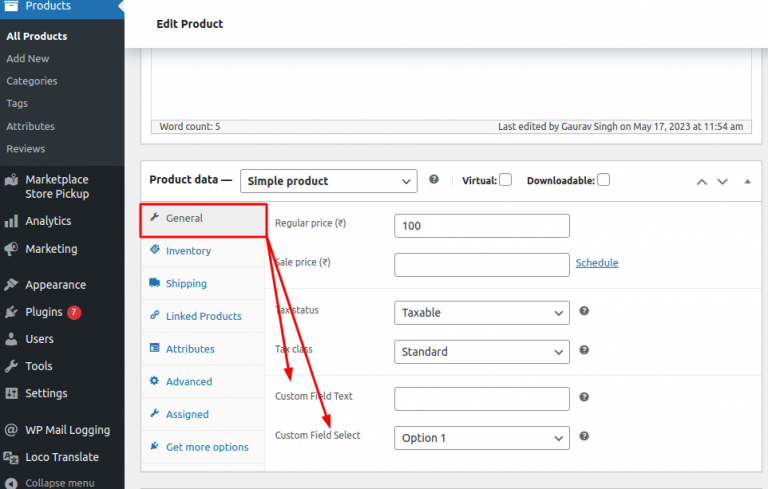Click the Loco Translate icon
Screen dimensions: 768x489
click(11, 457)
